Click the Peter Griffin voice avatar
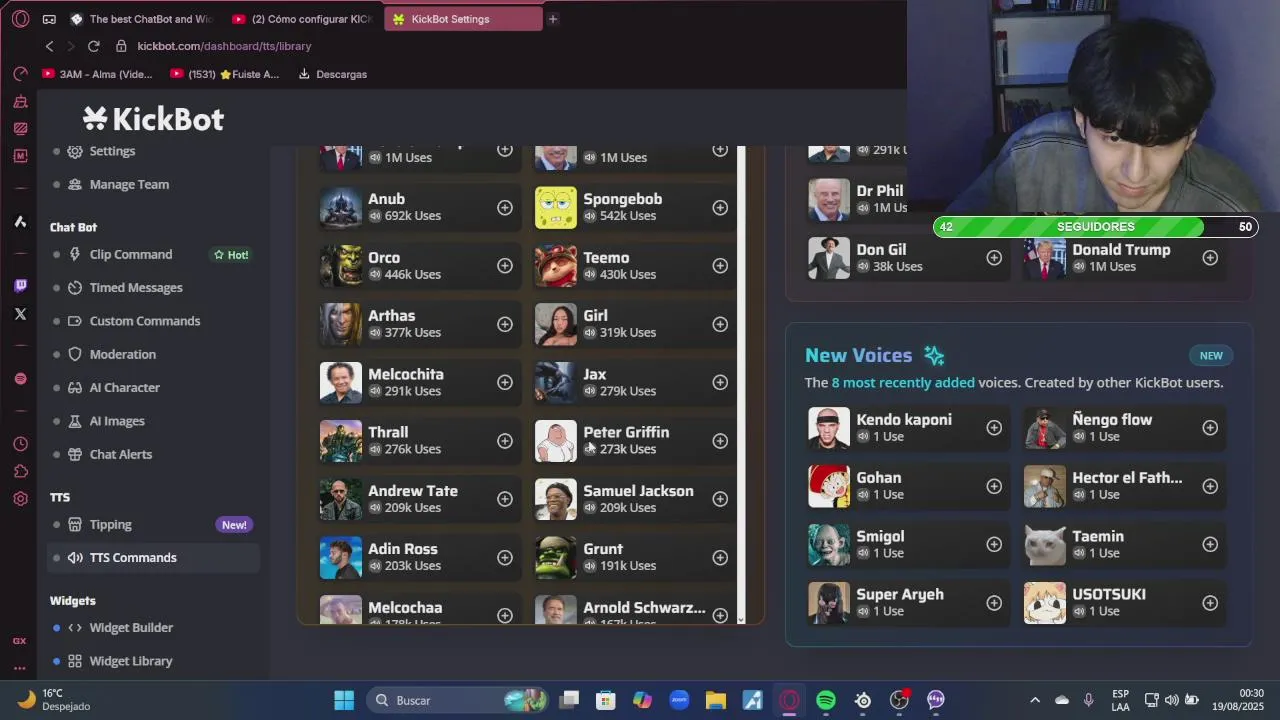The width and height of the screenshot is (1280, 720). click(x=555, y=440)
